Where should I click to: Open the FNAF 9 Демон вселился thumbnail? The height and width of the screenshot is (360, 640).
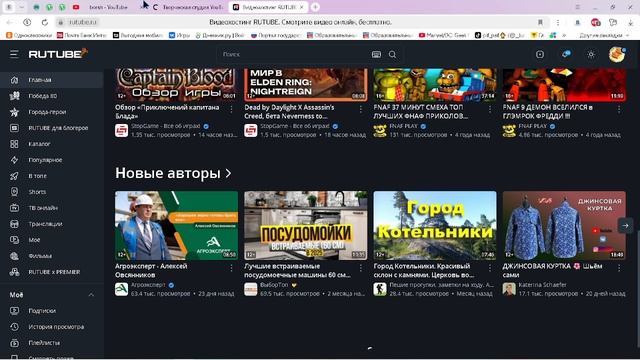[564, 84]
